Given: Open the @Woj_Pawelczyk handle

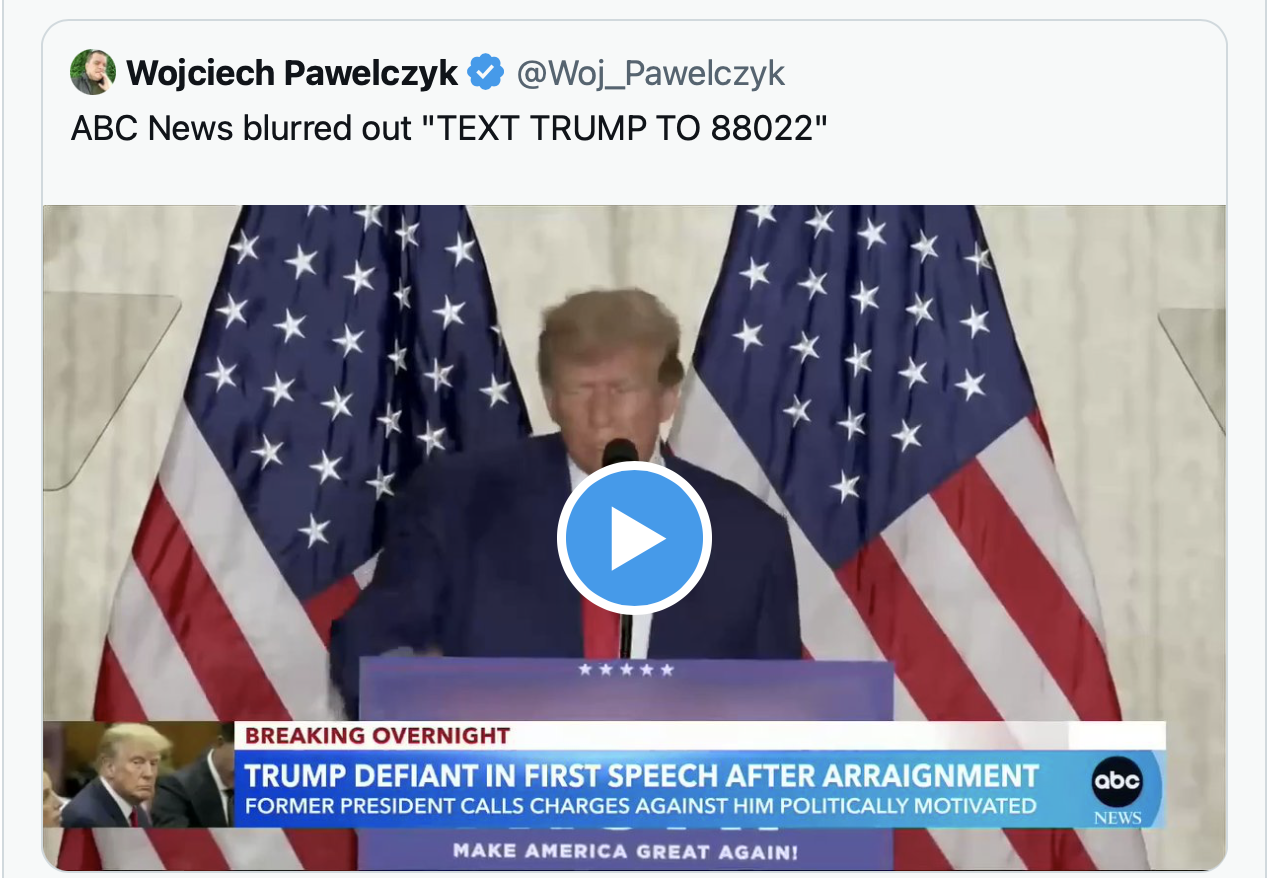Looking at the screenshot, I should pos(651,73).
